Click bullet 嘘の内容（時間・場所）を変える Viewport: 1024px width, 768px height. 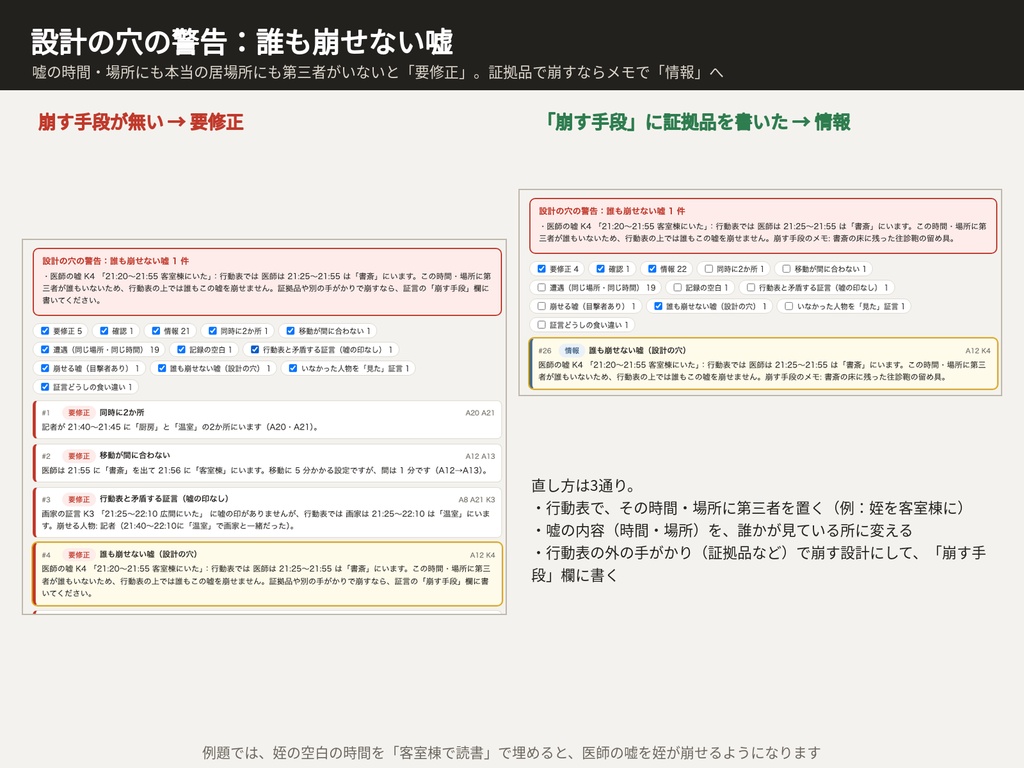click(x=722, y=530)
